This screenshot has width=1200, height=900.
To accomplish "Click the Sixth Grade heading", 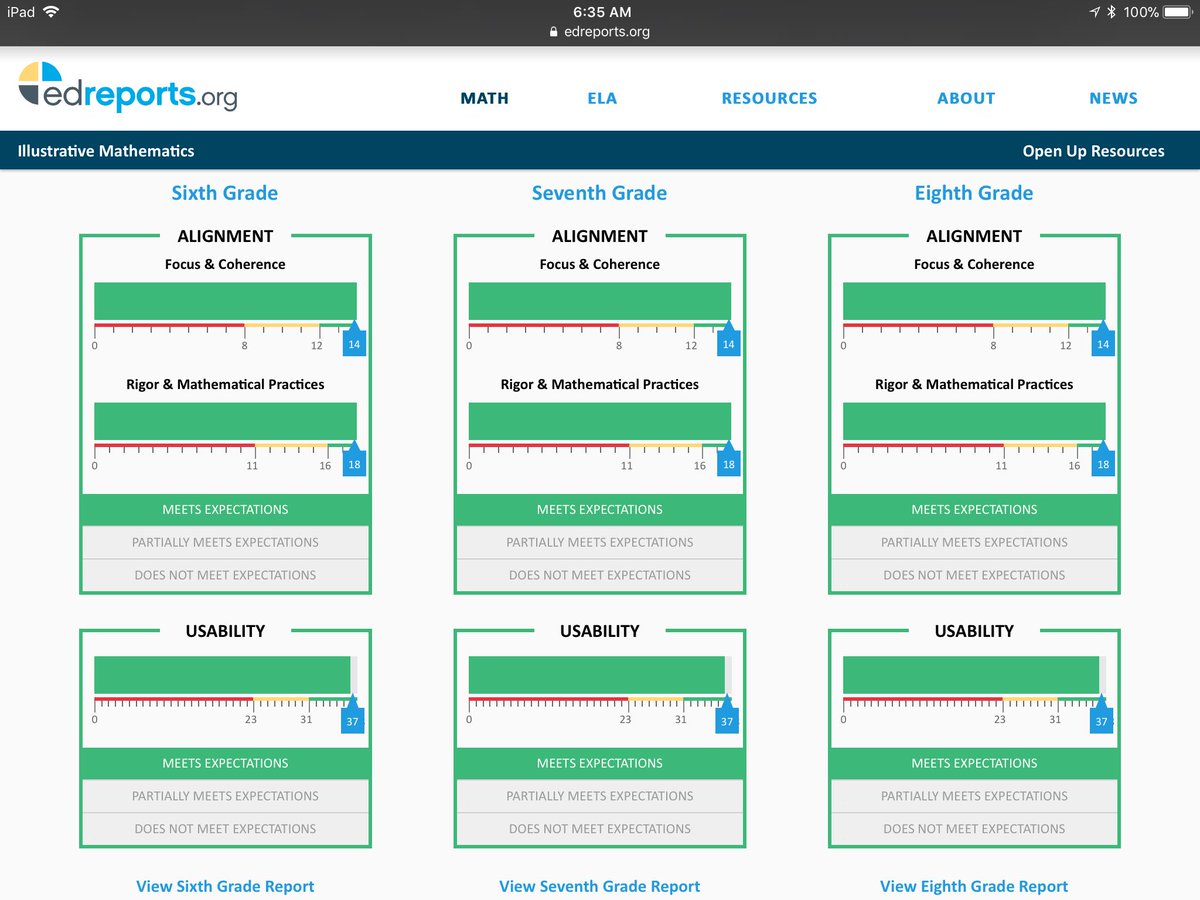I will [225, 193].
